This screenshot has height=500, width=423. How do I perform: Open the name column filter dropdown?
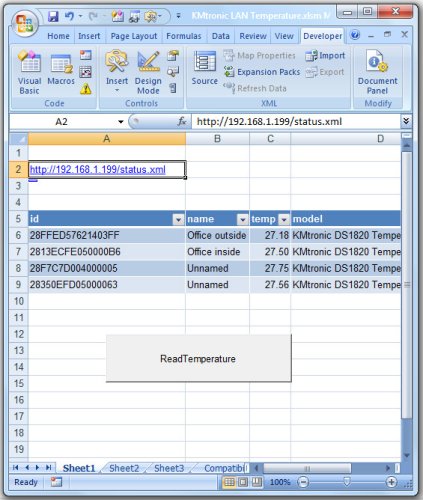click(242, 219)
